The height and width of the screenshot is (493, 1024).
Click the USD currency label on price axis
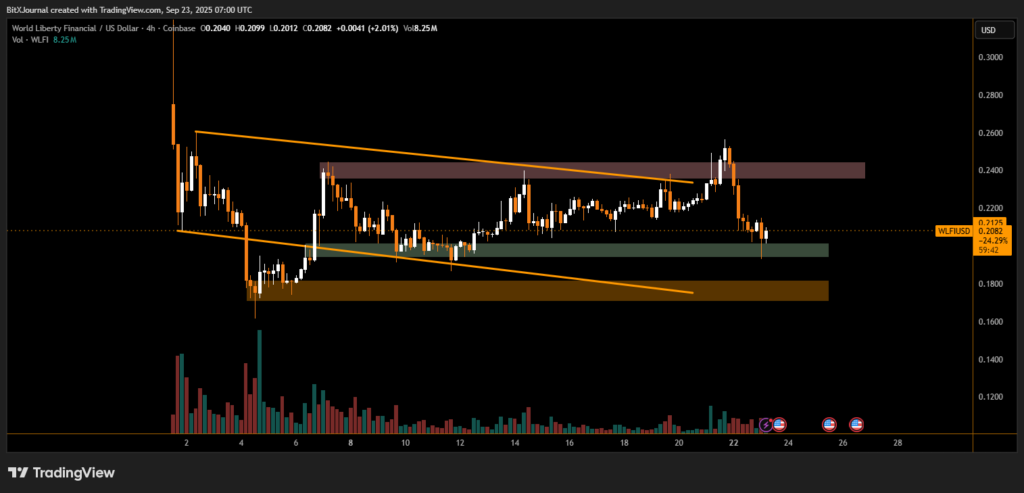[988, 30]
